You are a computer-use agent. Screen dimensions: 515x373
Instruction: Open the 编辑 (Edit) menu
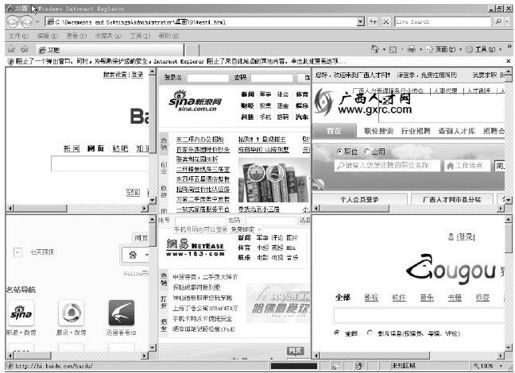pyautogui.click(x=48, y=35)
